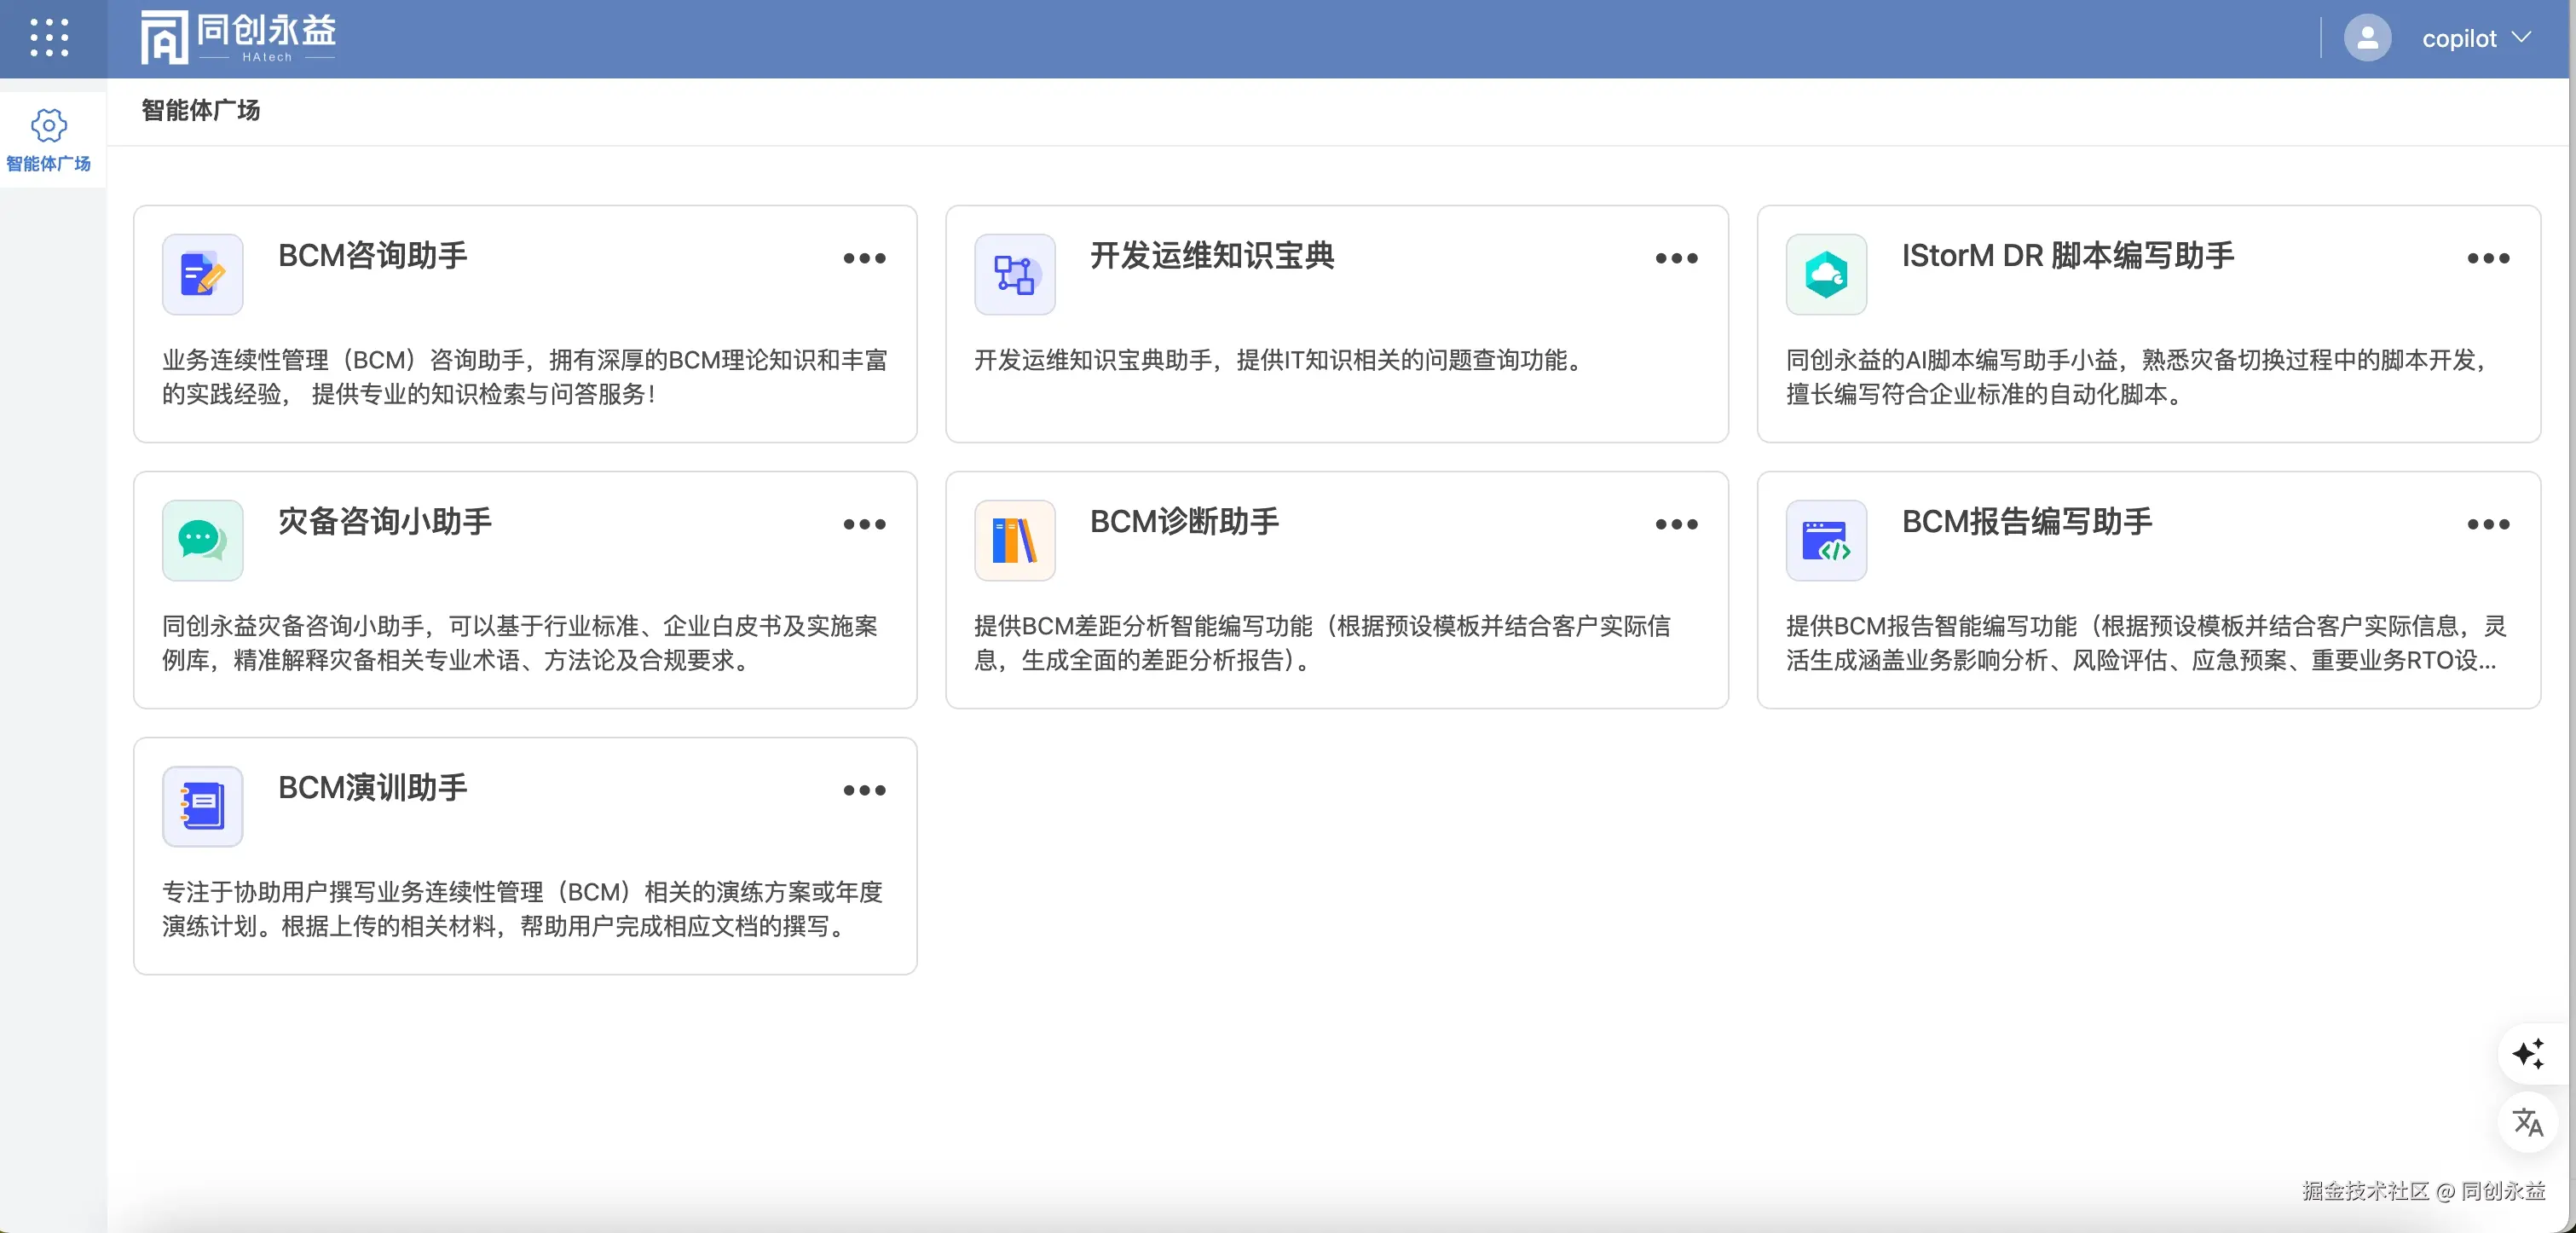The width and height of the screenshot is (2576, 1233).
Task: Click the floating AI sparkle button
Action: point(2528,1054)
